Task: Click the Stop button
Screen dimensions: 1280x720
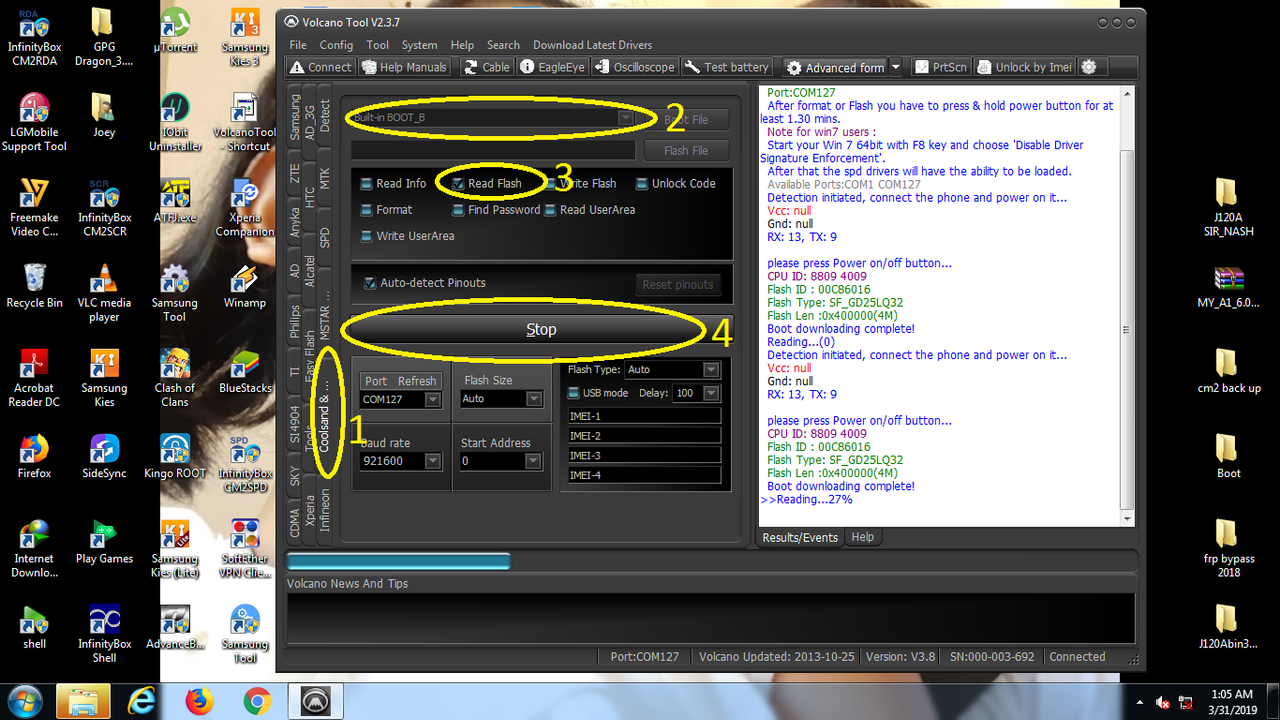Action: (541, 330)
